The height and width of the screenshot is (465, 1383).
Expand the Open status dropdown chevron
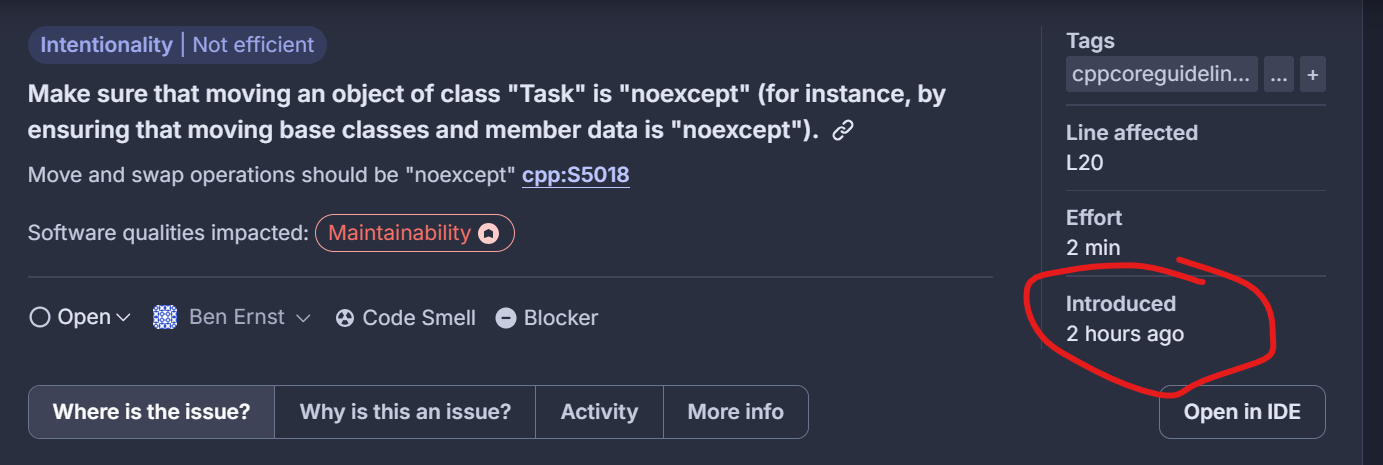point(124,318)
